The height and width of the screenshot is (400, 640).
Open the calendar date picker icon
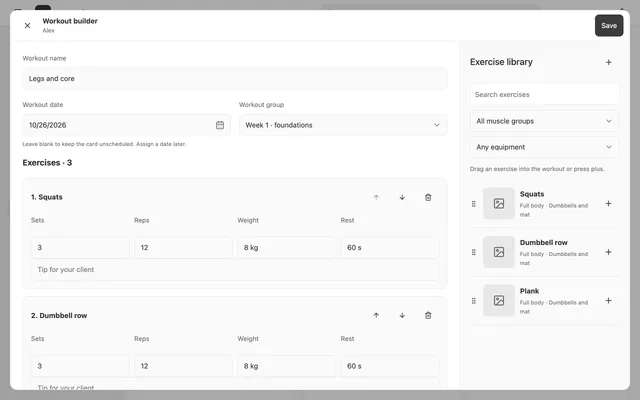coord(220,125)
